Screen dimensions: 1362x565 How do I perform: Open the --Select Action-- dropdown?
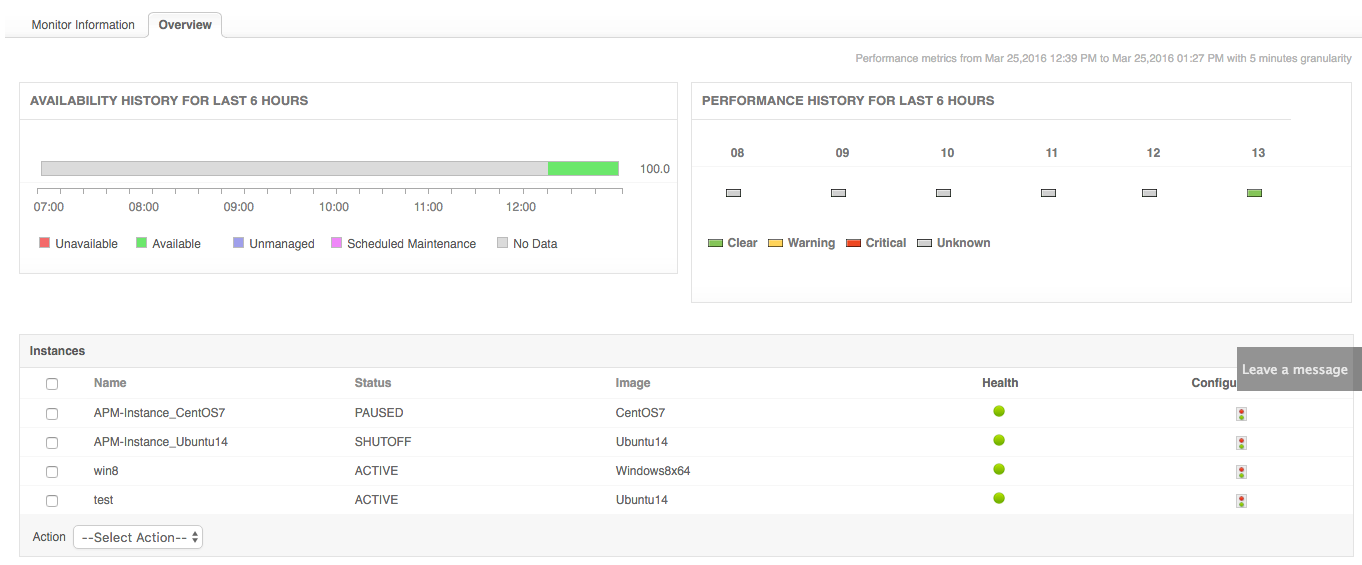tap(138, 537)
